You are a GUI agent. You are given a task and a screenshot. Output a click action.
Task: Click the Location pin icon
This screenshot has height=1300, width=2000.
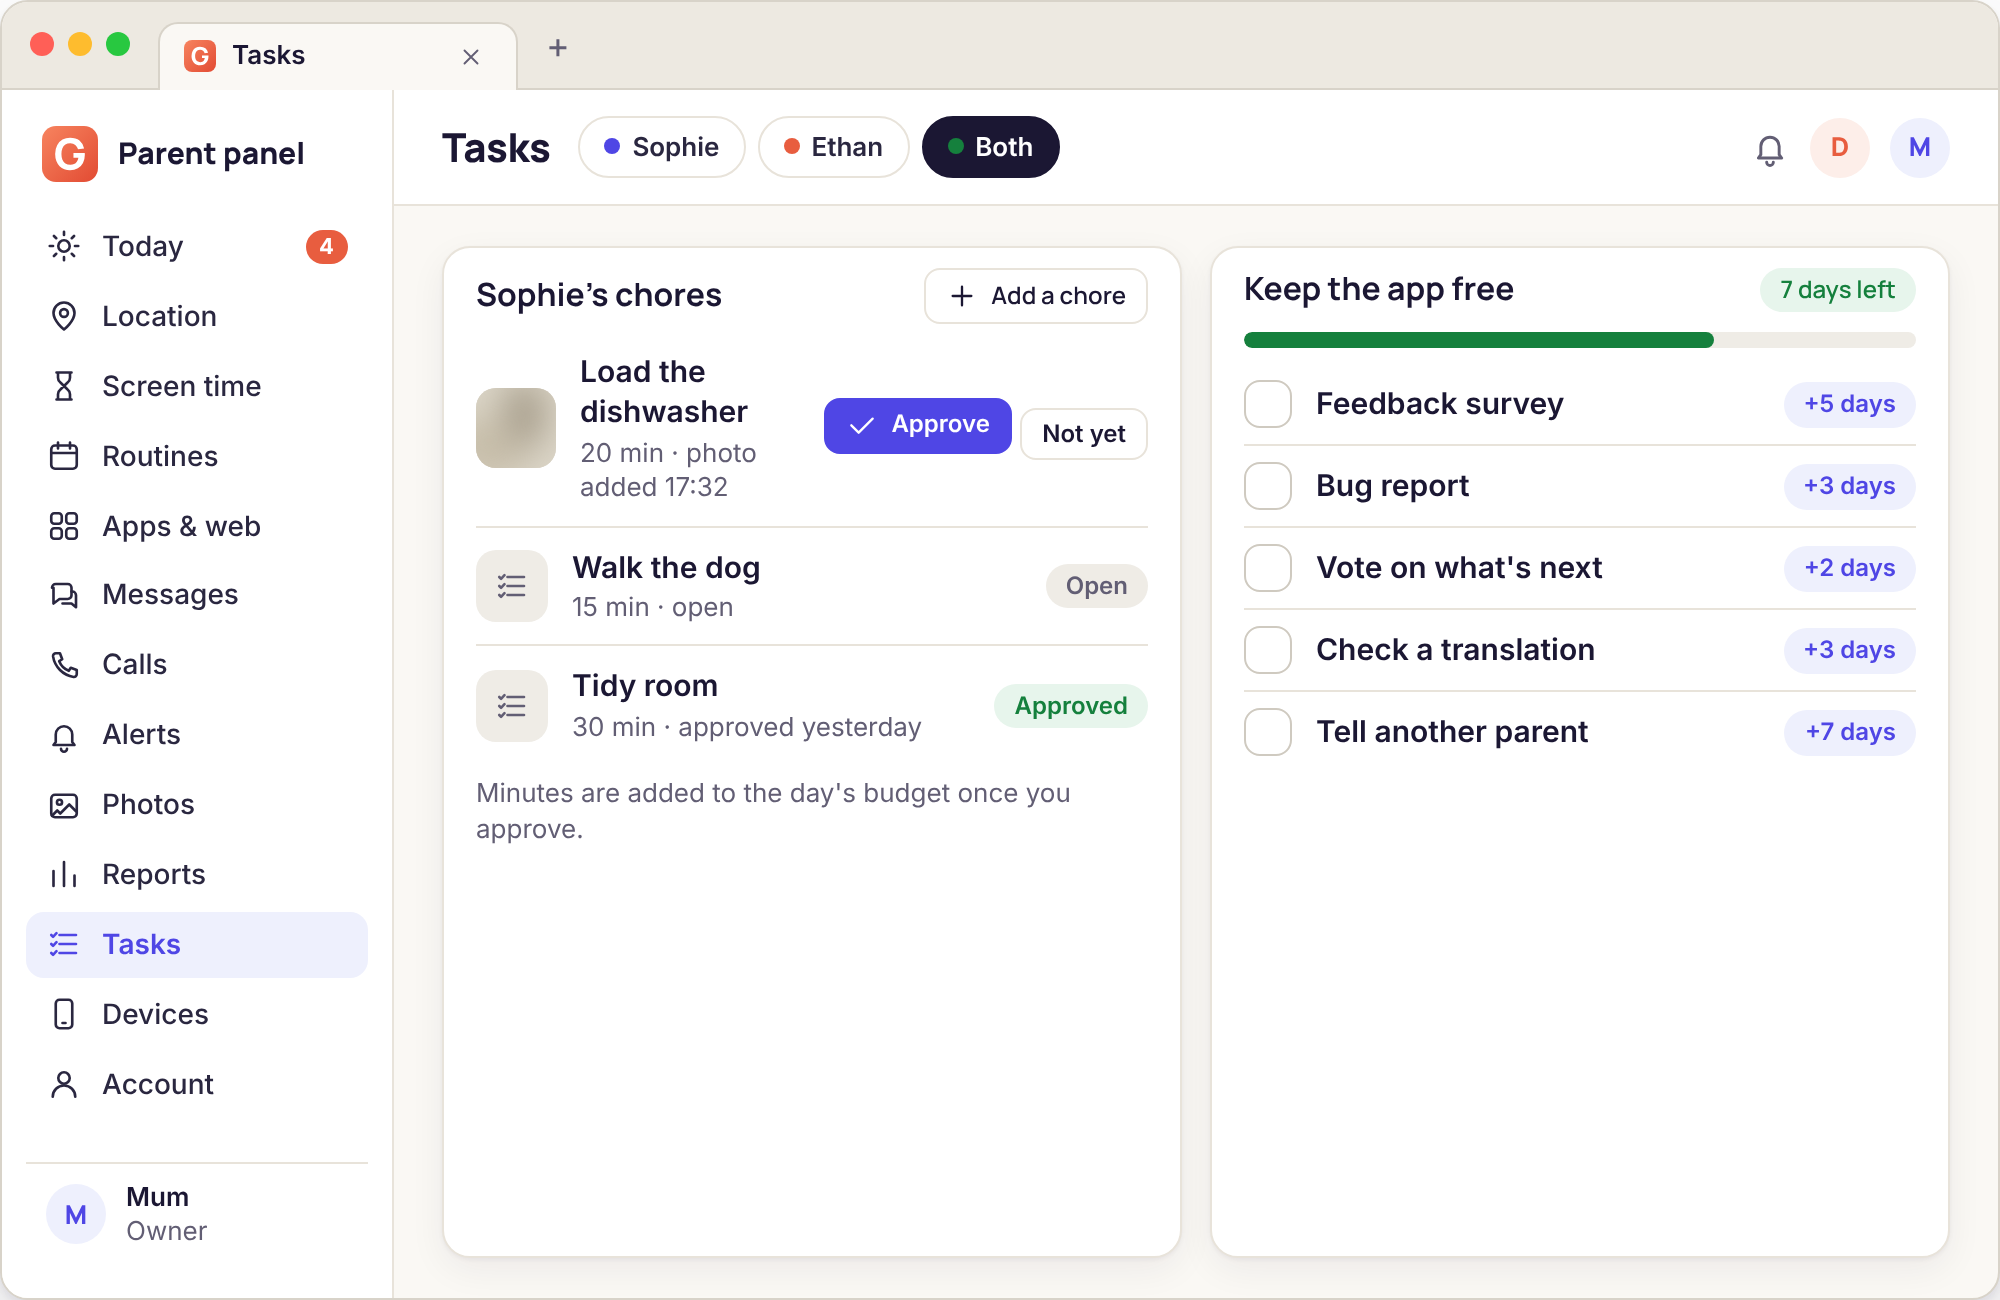tap(64, 316)
